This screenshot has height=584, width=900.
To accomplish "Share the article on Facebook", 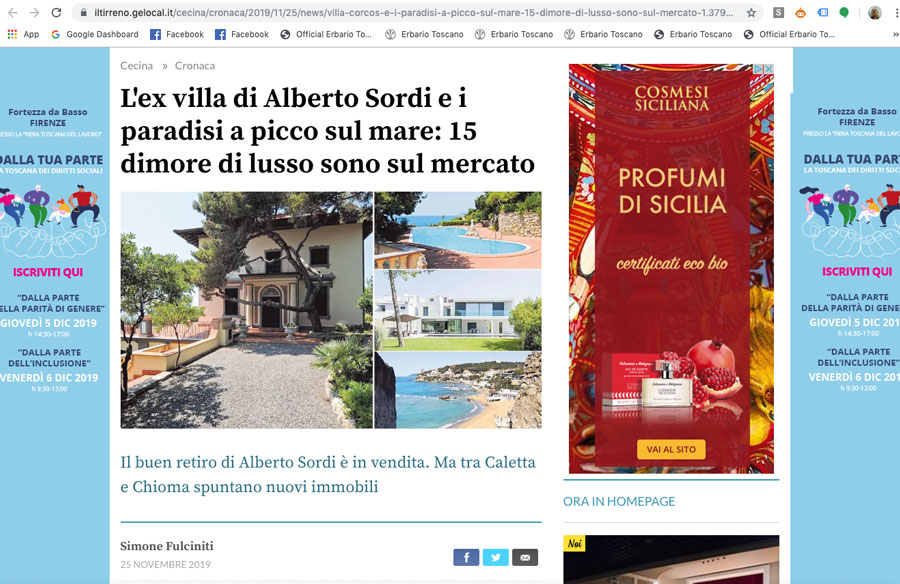I will point(466,557).
